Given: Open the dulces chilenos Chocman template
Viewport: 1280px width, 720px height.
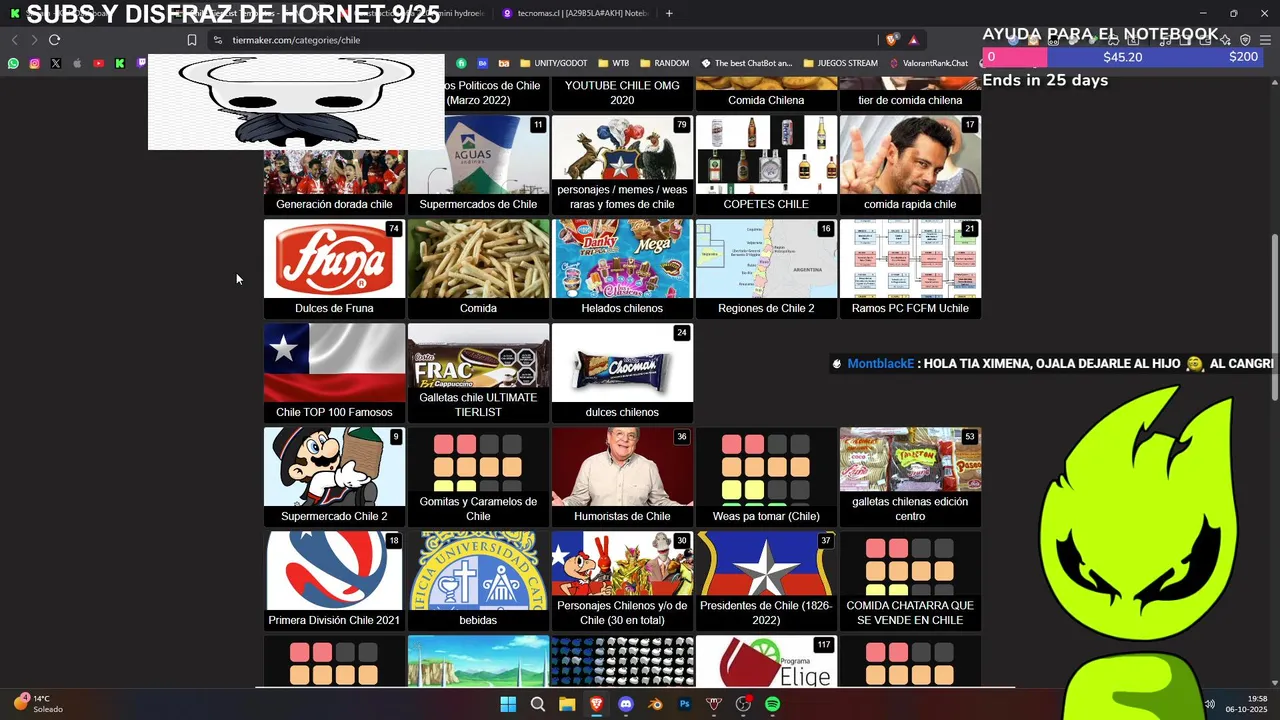Looking at the screenshot, I should pos(622,372).
